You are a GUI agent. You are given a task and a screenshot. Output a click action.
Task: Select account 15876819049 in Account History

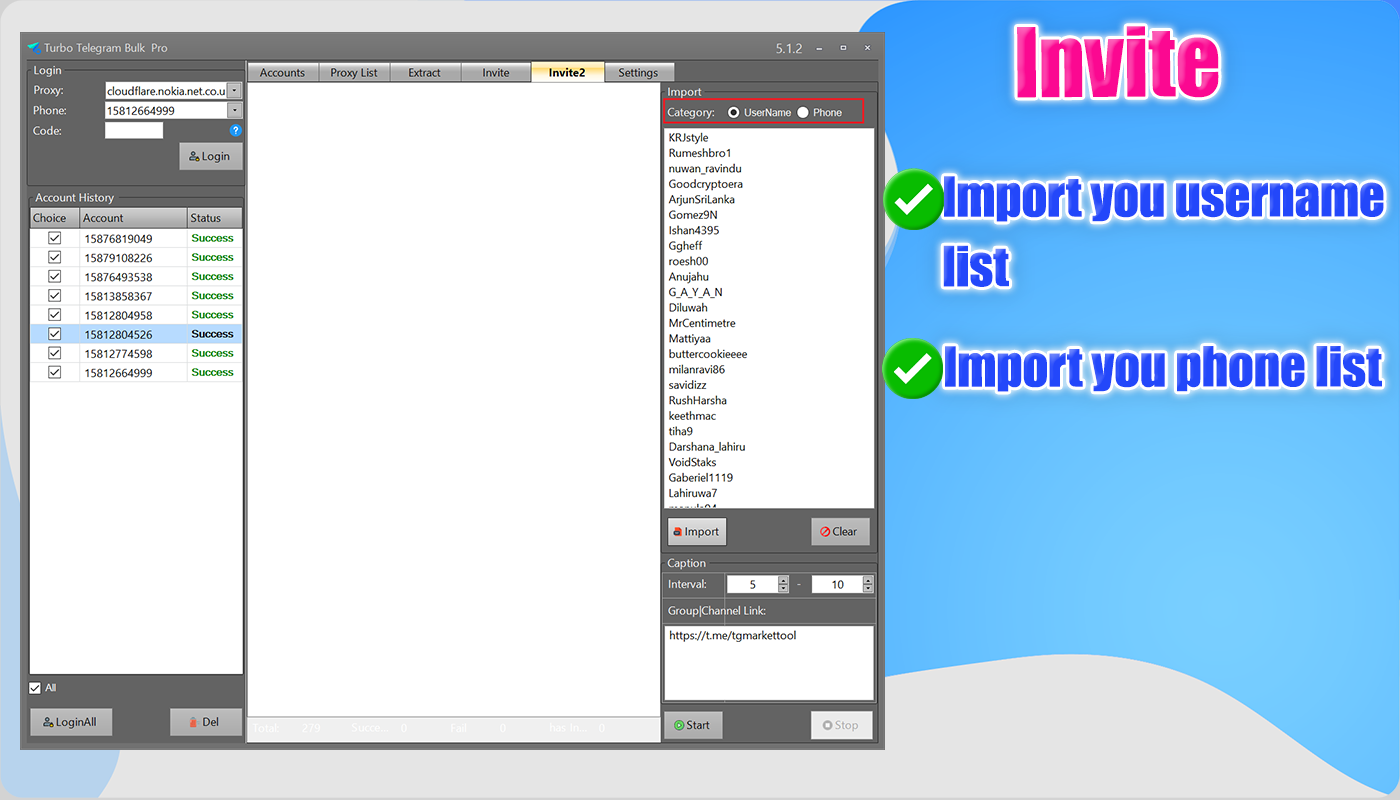click(x=118, y=238)
